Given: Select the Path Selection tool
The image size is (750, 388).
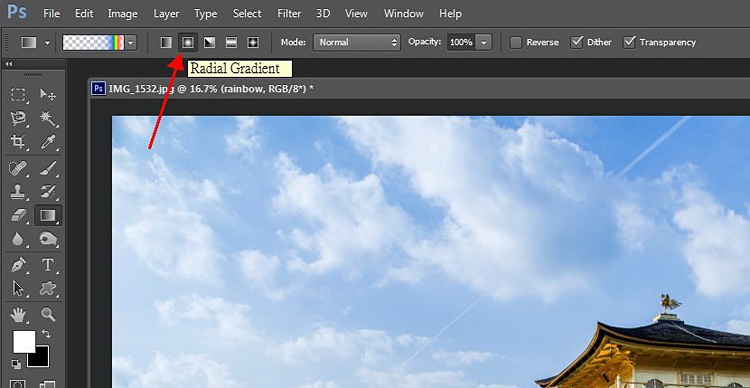Looking at the screenshot, I should point(18,288).
